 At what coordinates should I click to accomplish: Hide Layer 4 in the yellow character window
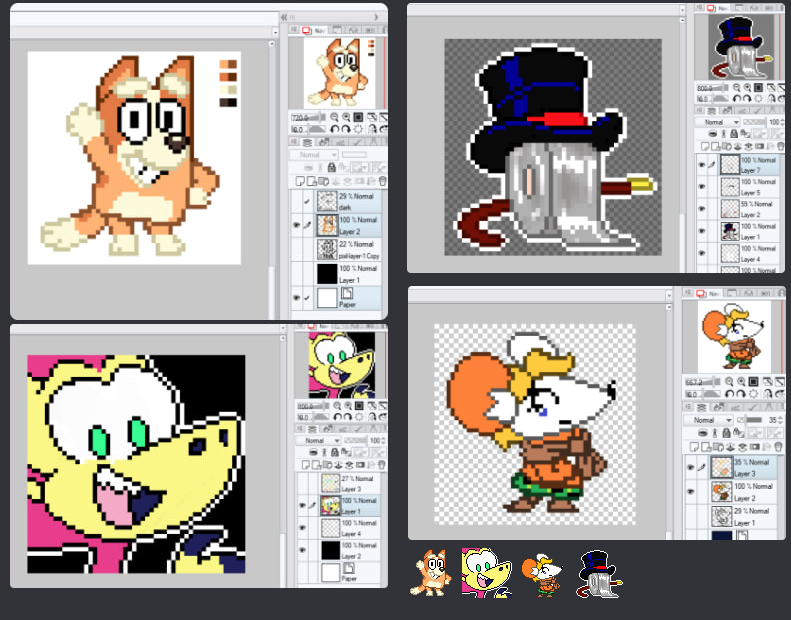pos(303,528)
